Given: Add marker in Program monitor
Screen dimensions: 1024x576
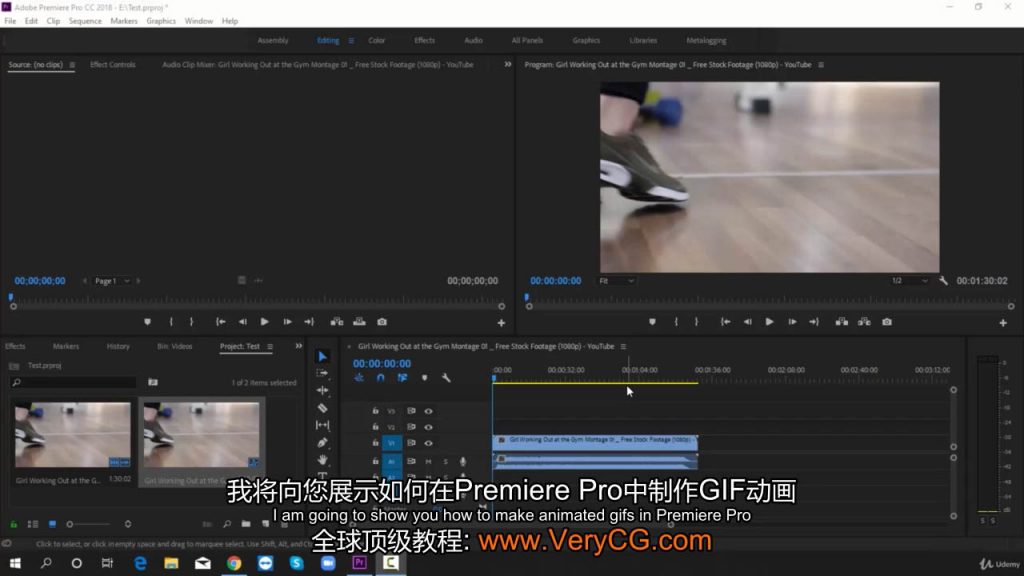Looking at the screenshot, I should click(652, 322).
